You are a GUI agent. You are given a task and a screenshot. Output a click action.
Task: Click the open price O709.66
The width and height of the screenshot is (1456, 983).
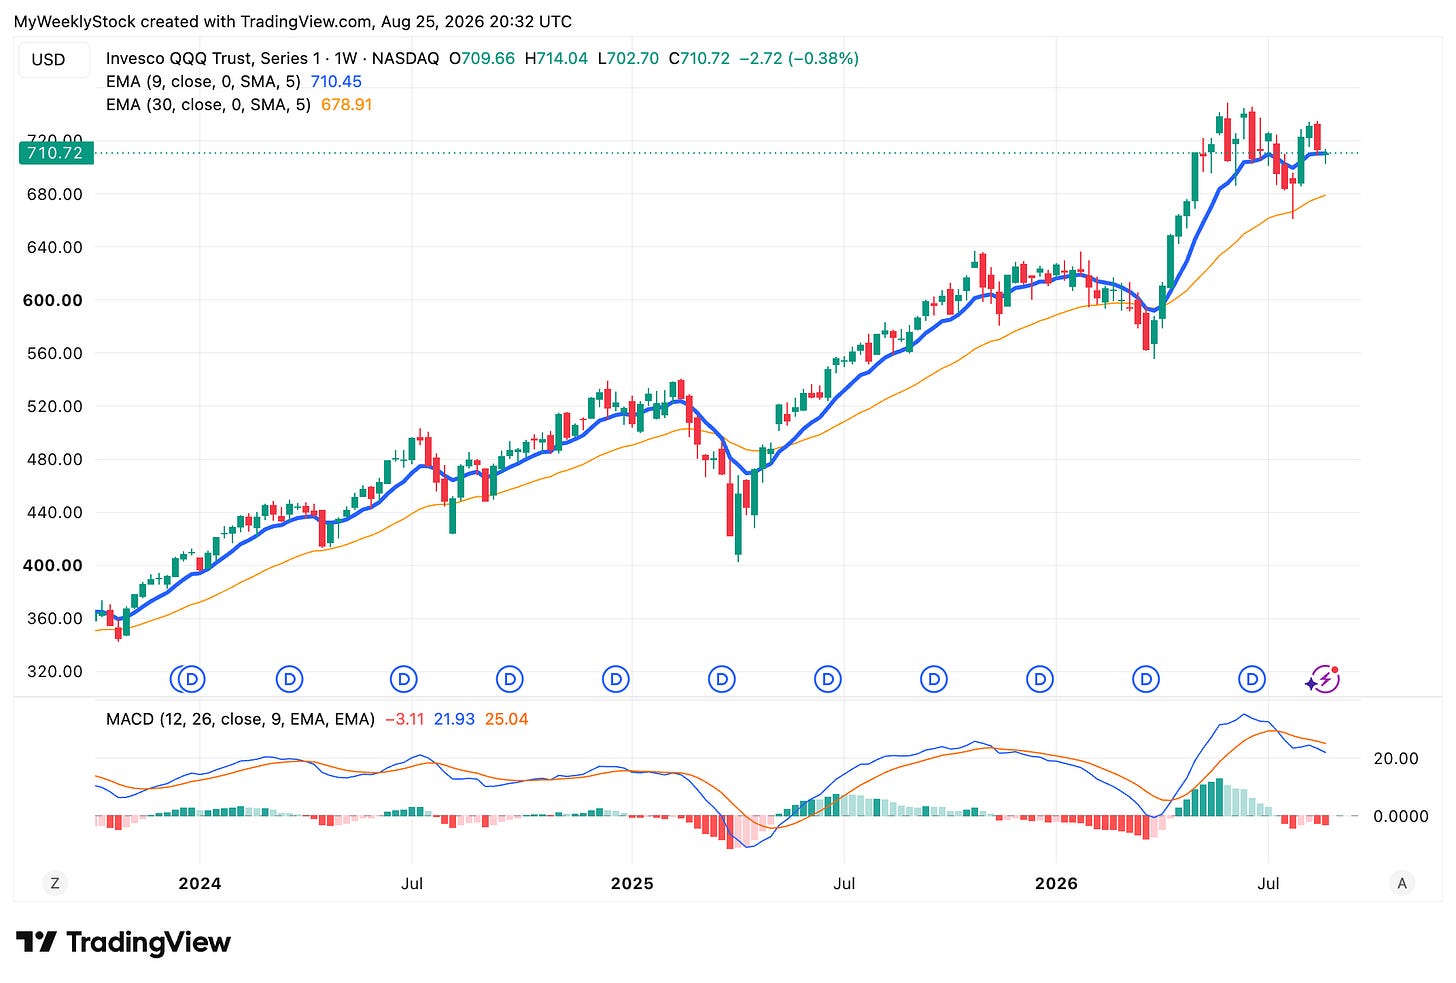point(482,58)
